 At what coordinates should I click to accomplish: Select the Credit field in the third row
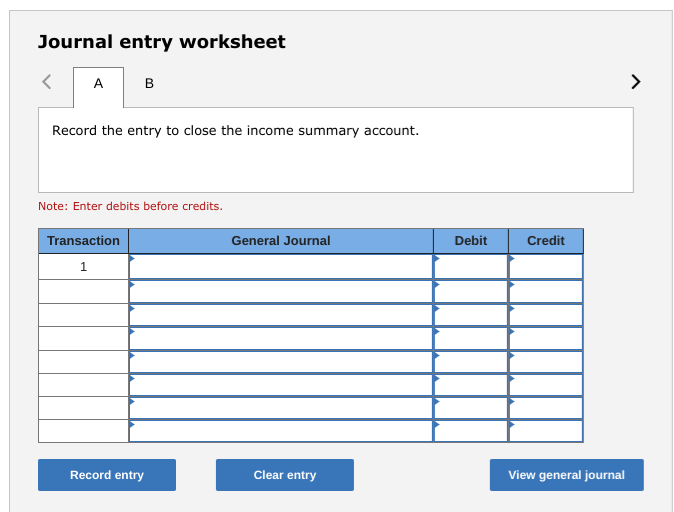546,315
